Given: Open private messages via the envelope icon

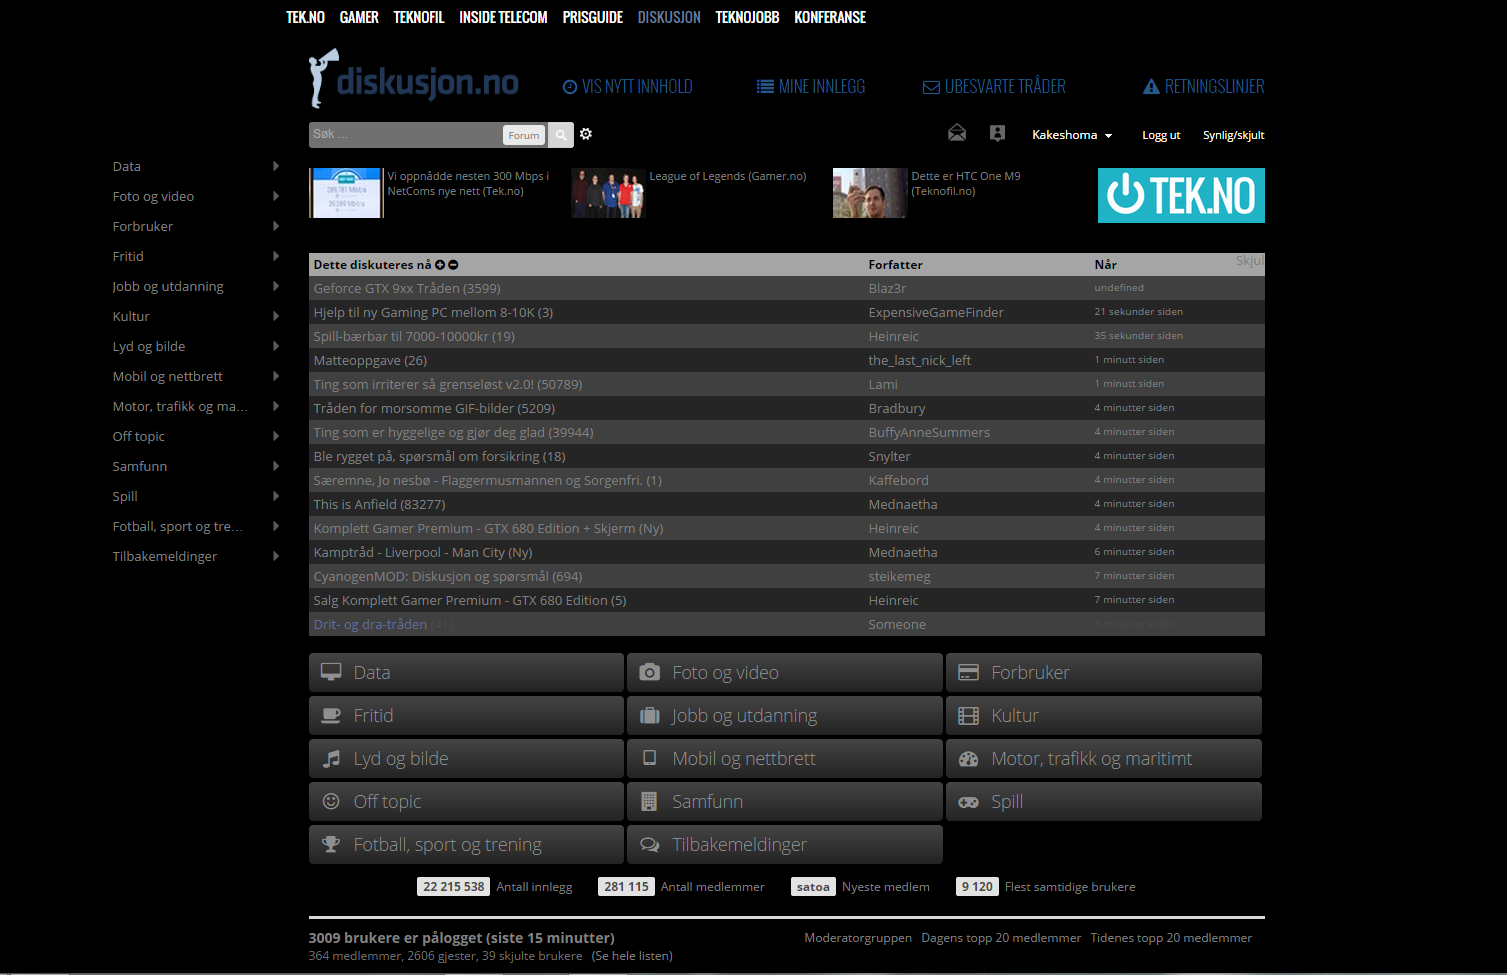Looking at the screenshot, I should (957, 132).
